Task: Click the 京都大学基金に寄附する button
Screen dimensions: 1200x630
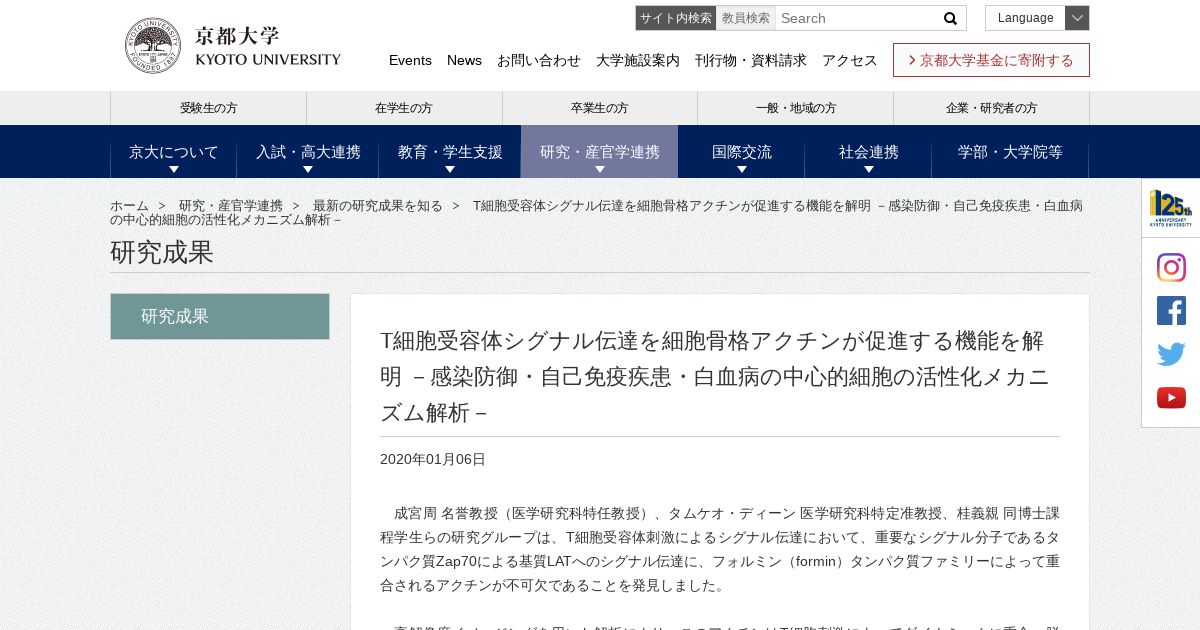Action: [x=991, y=60]
